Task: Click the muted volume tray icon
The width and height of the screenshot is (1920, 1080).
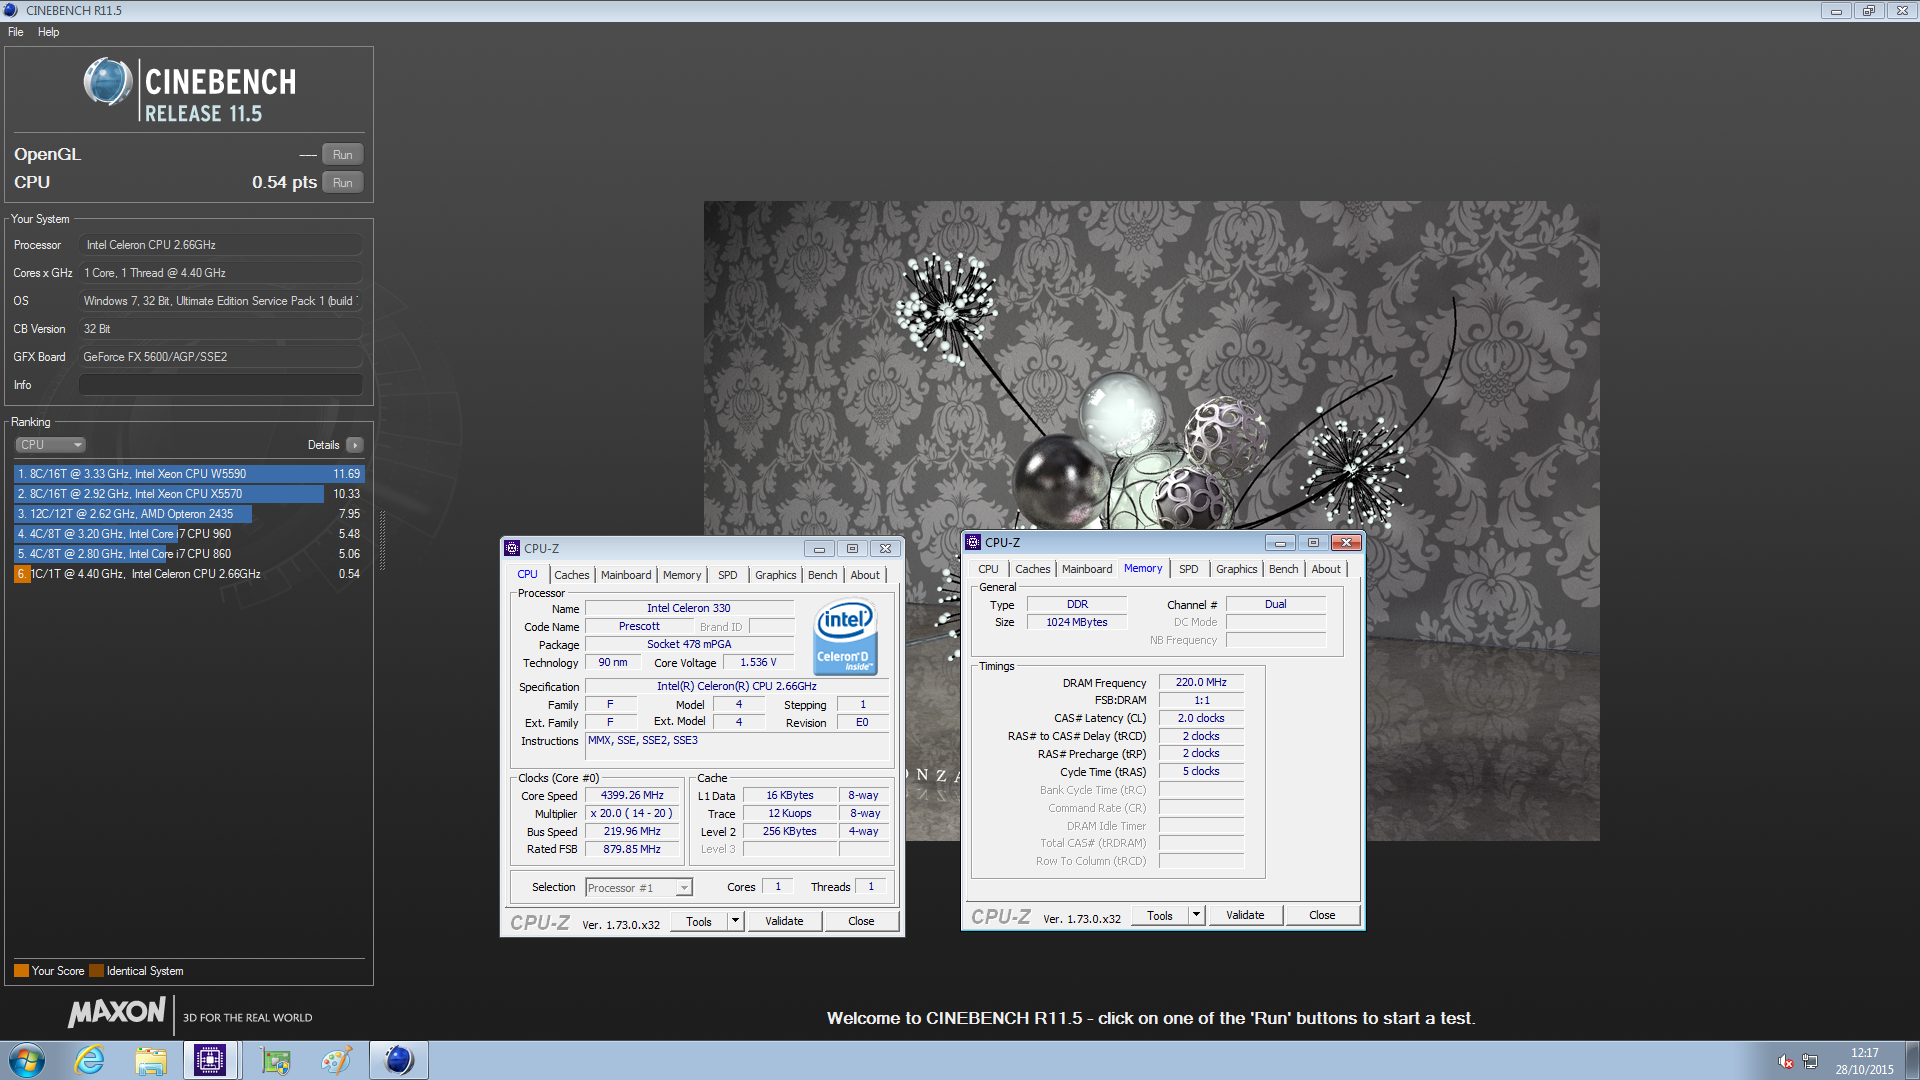Action: 1785,1061
